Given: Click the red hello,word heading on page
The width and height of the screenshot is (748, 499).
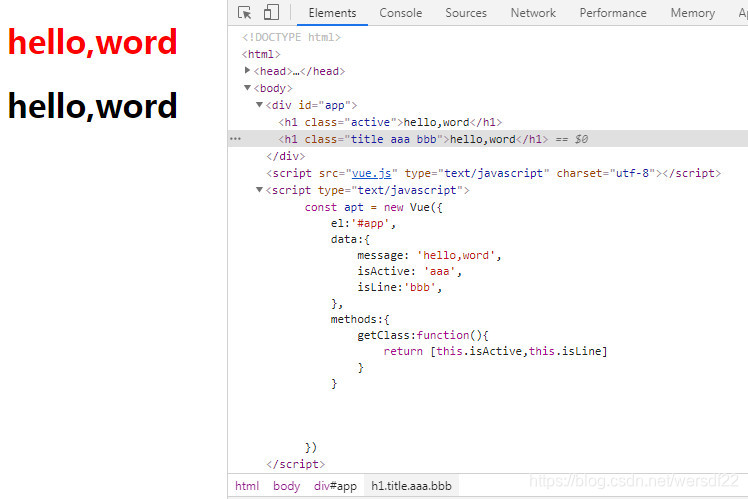Looking at the screenshot, I should point(93,42).
